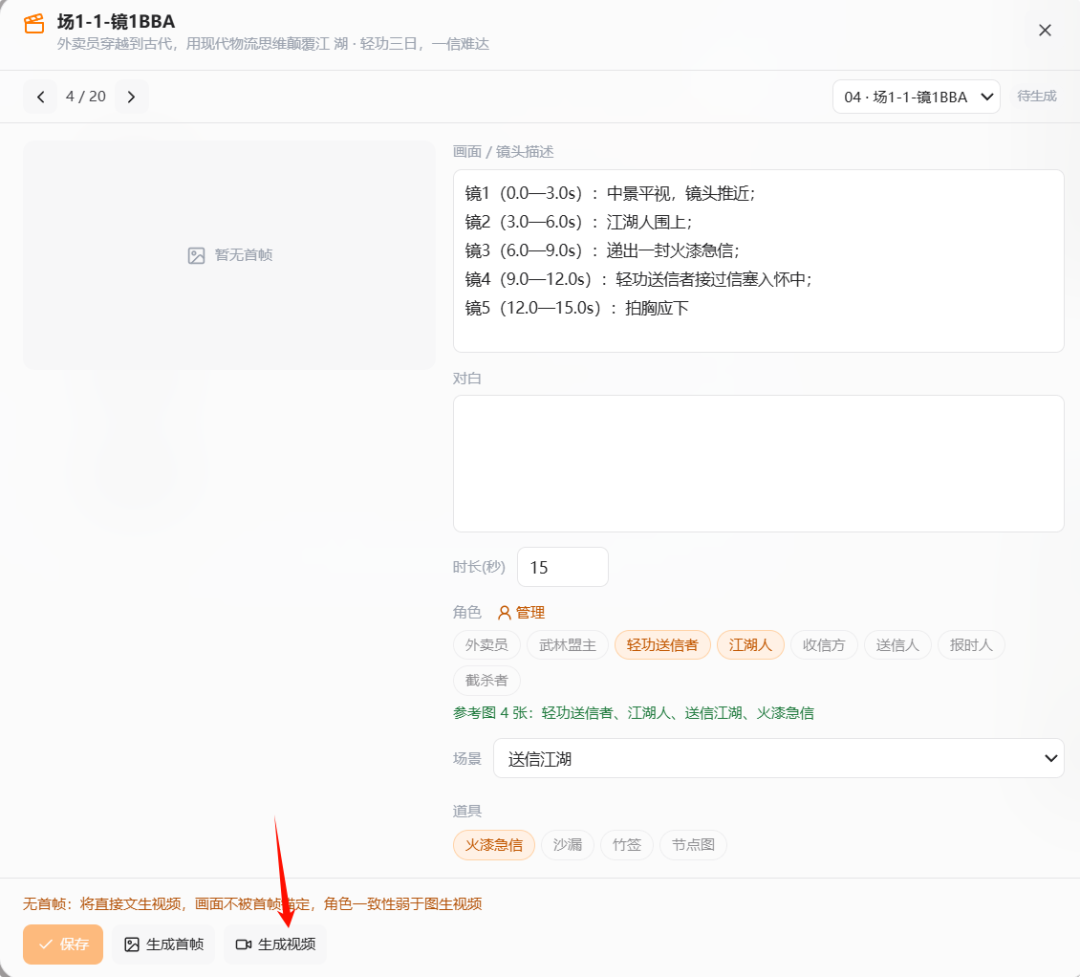The width and height of the screenshot is (1080, 977).
Task: Deselect the 轻功送信者 role tag
Action: (x=663, y=646)
